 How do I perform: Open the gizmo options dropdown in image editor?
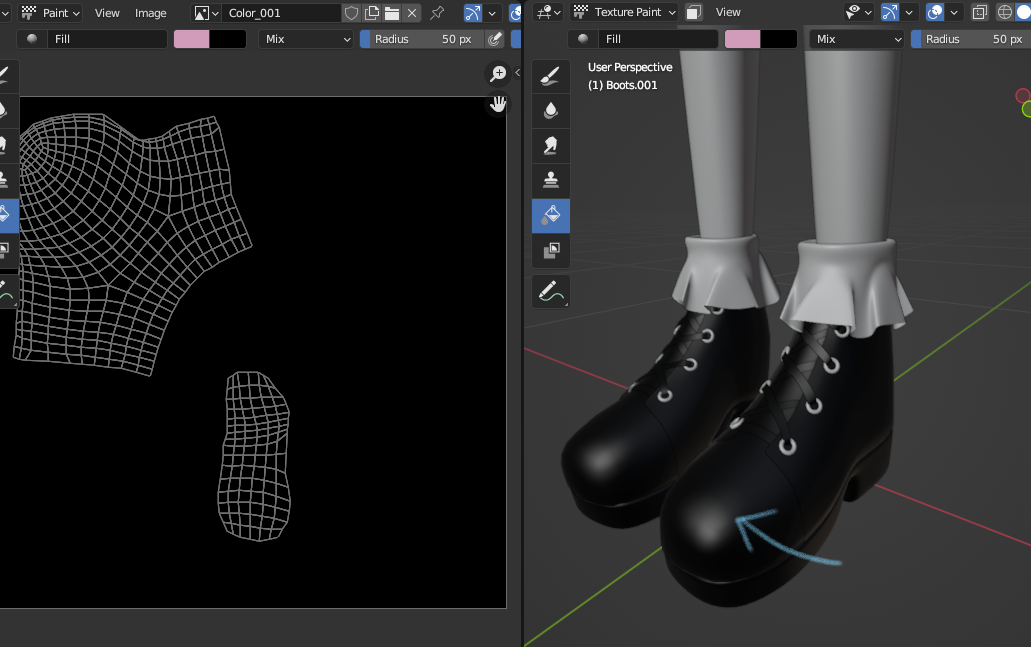(492, 12)
